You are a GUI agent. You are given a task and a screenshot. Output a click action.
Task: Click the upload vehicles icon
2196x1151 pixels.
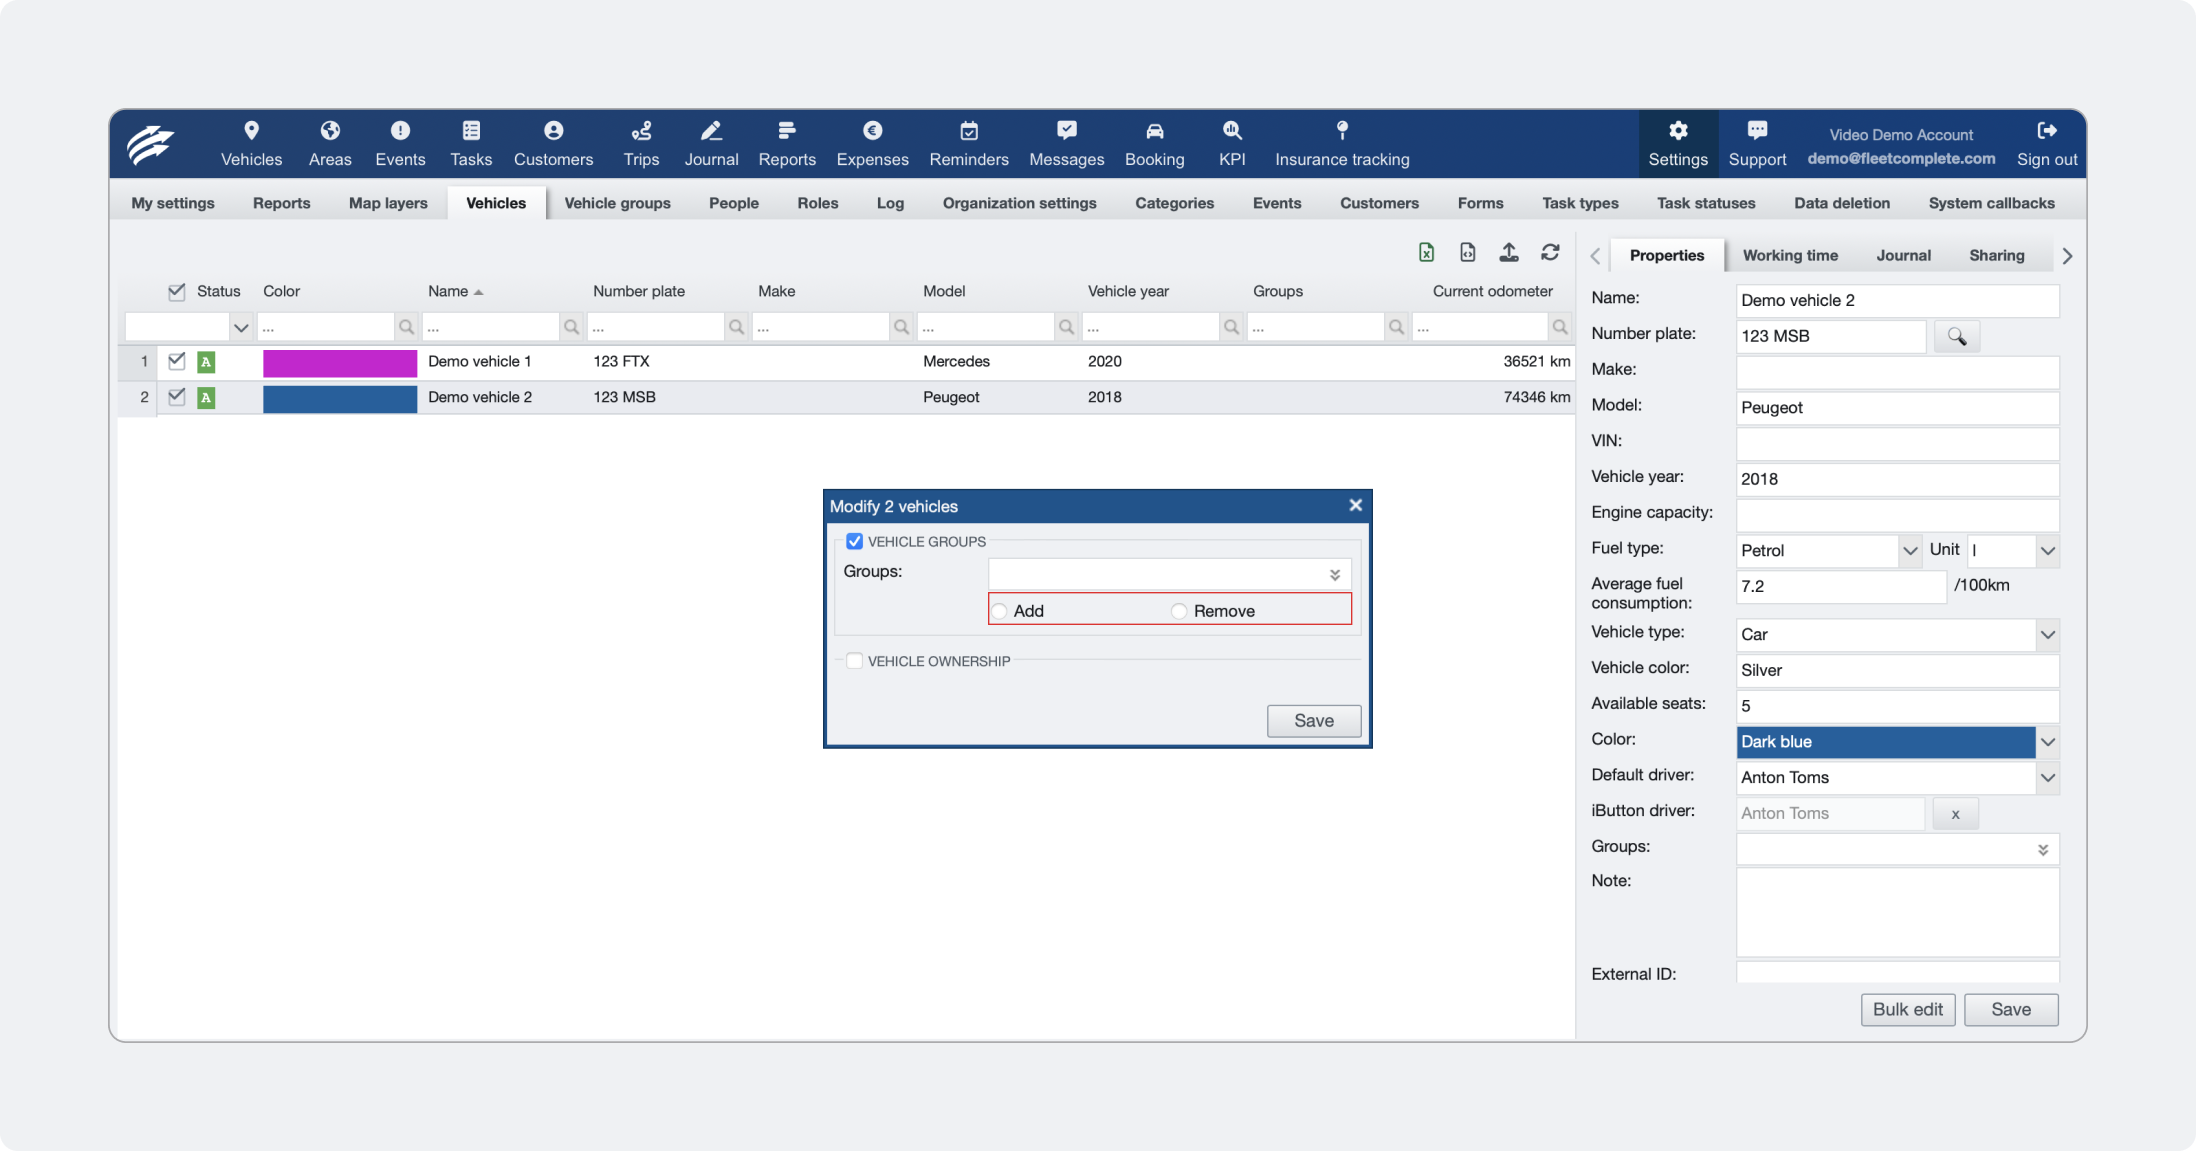tap(1509, 253)
